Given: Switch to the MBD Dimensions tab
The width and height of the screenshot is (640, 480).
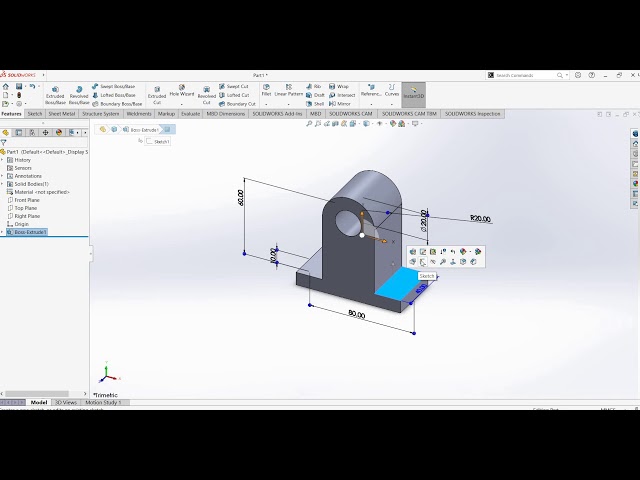Looking at the screenshot, I should 226,114.
